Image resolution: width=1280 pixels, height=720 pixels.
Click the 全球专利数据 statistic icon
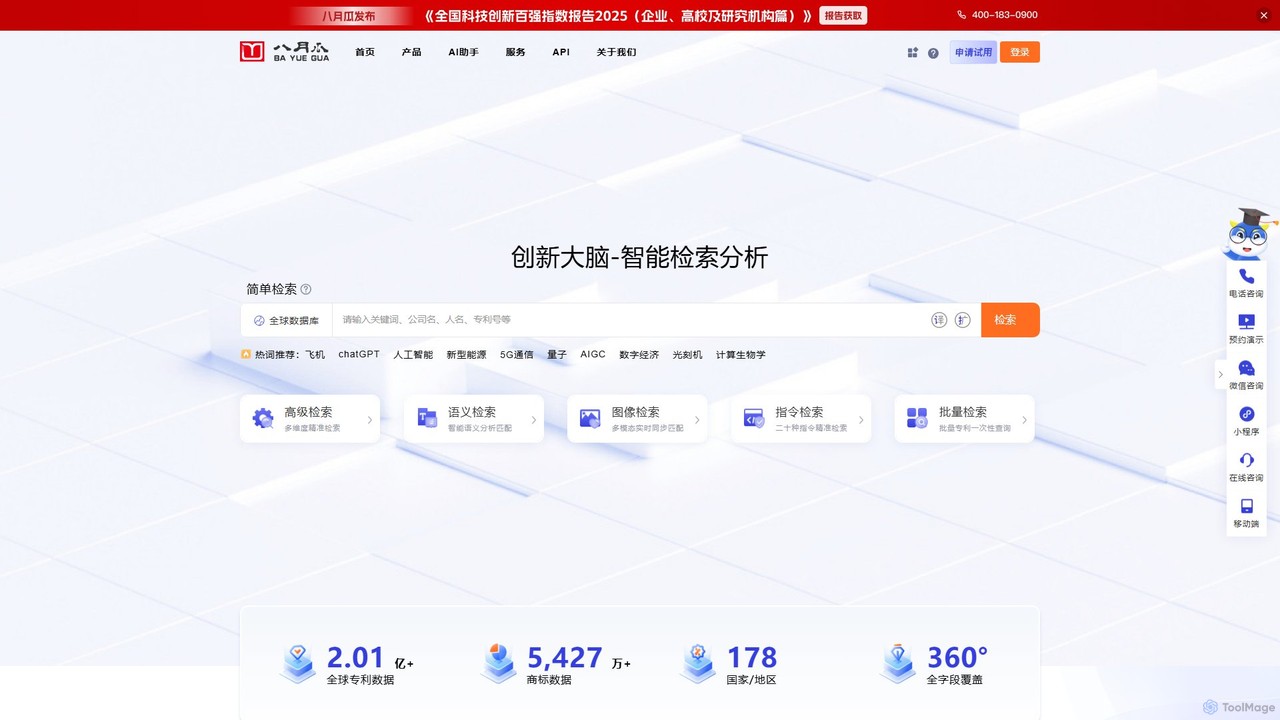click(x=297, y=663)
